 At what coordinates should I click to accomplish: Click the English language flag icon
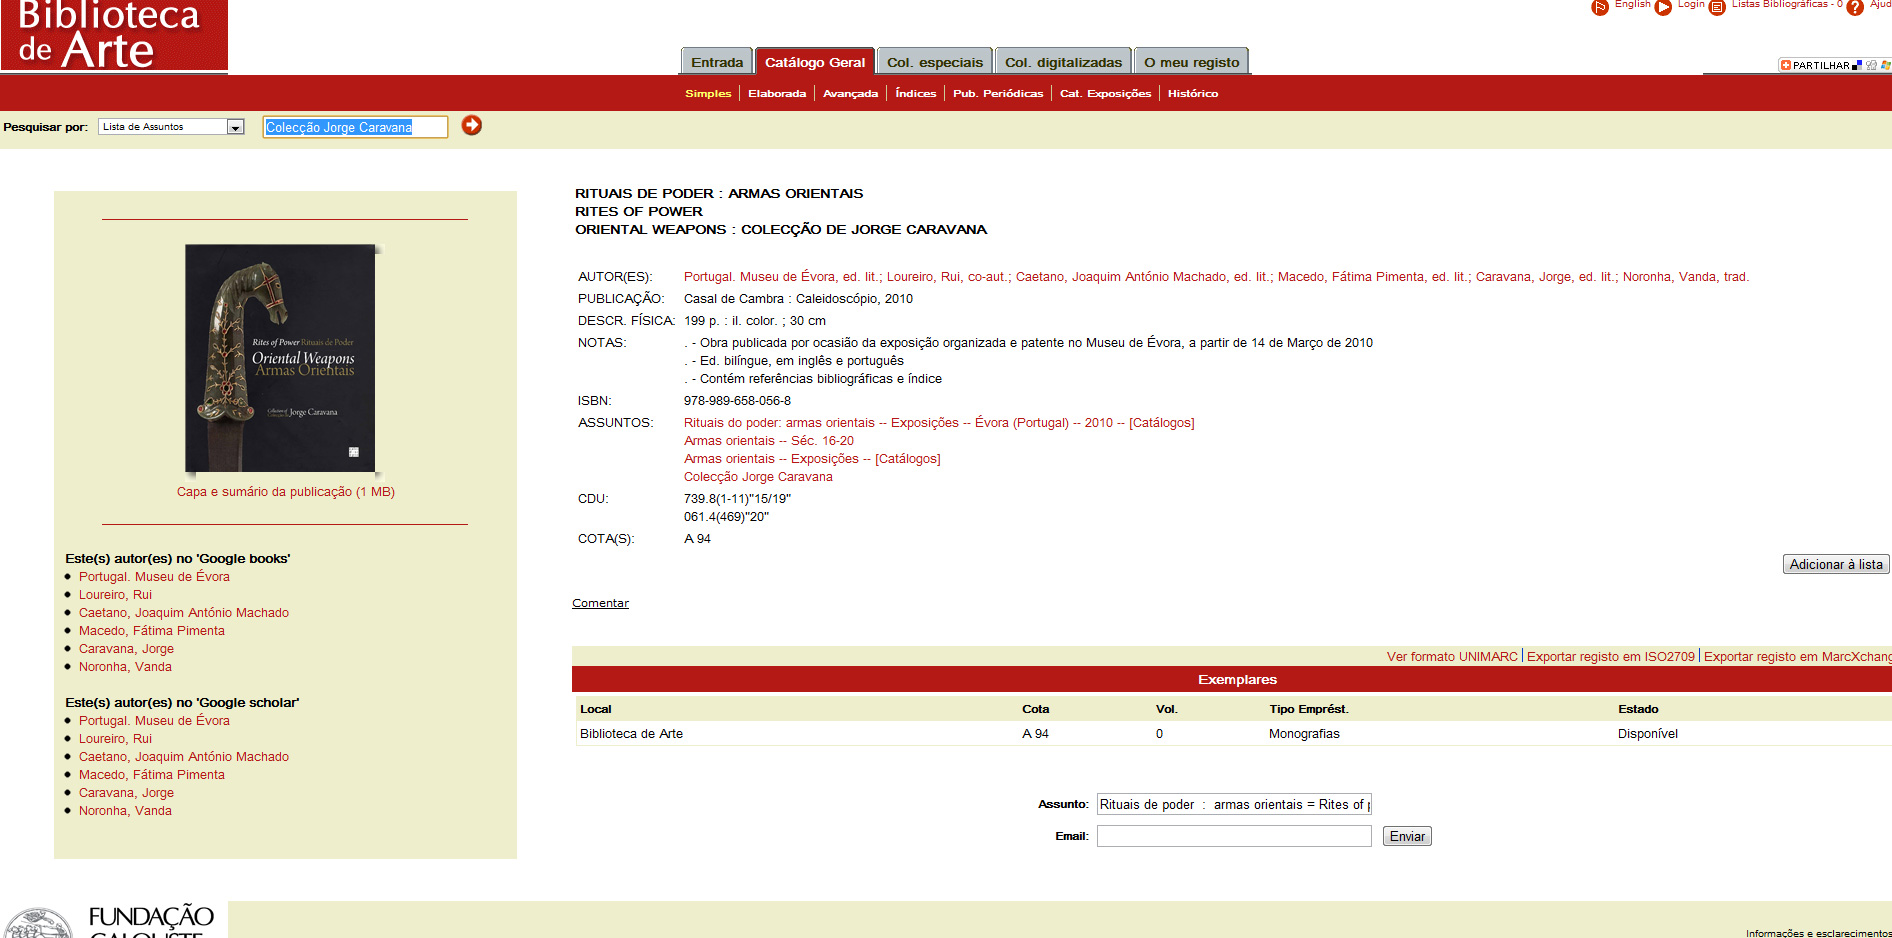(x=1600, y=7)
